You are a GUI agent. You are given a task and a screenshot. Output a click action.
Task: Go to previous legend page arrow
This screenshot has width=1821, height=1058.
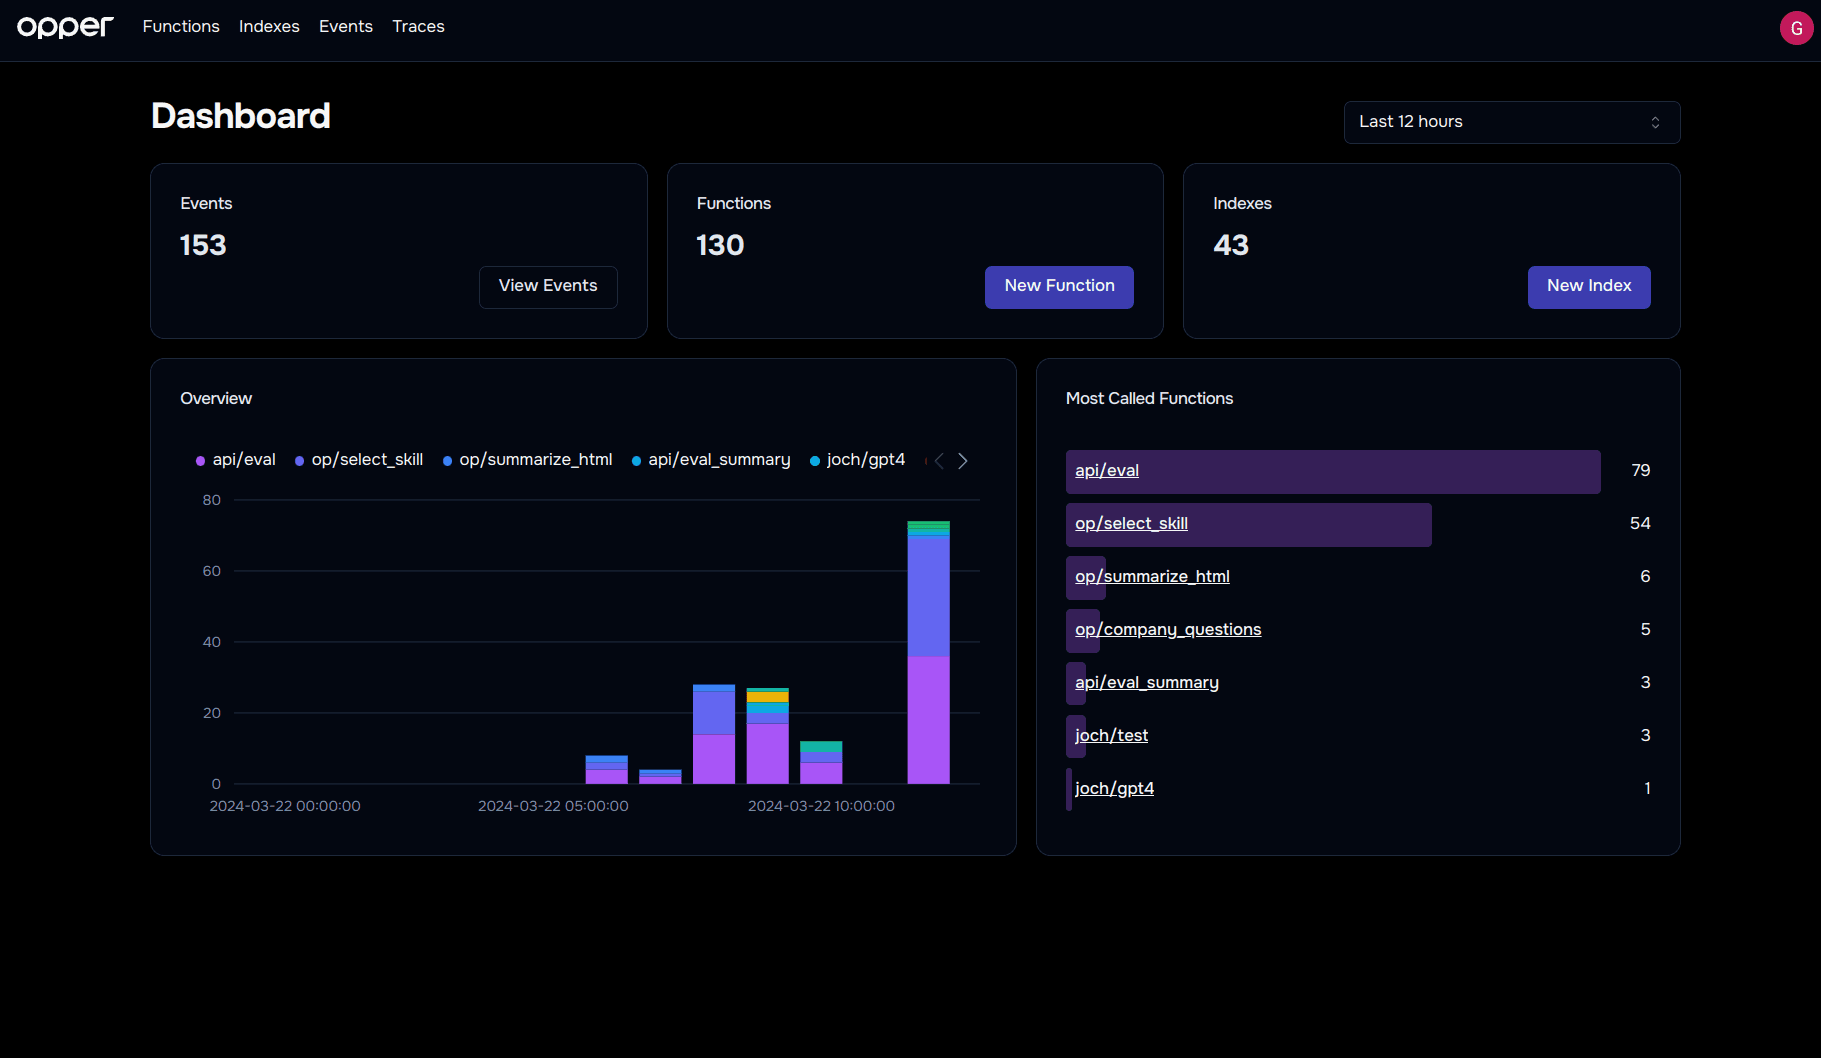point(939,461)
